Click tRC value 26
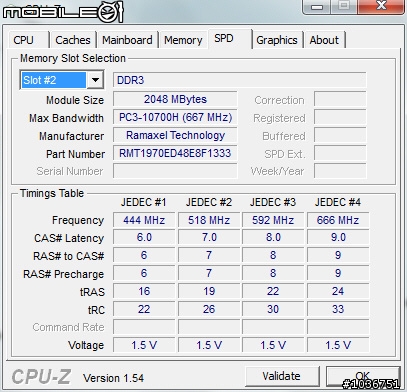This screenshot has height=392, width=407. [209, 309]
